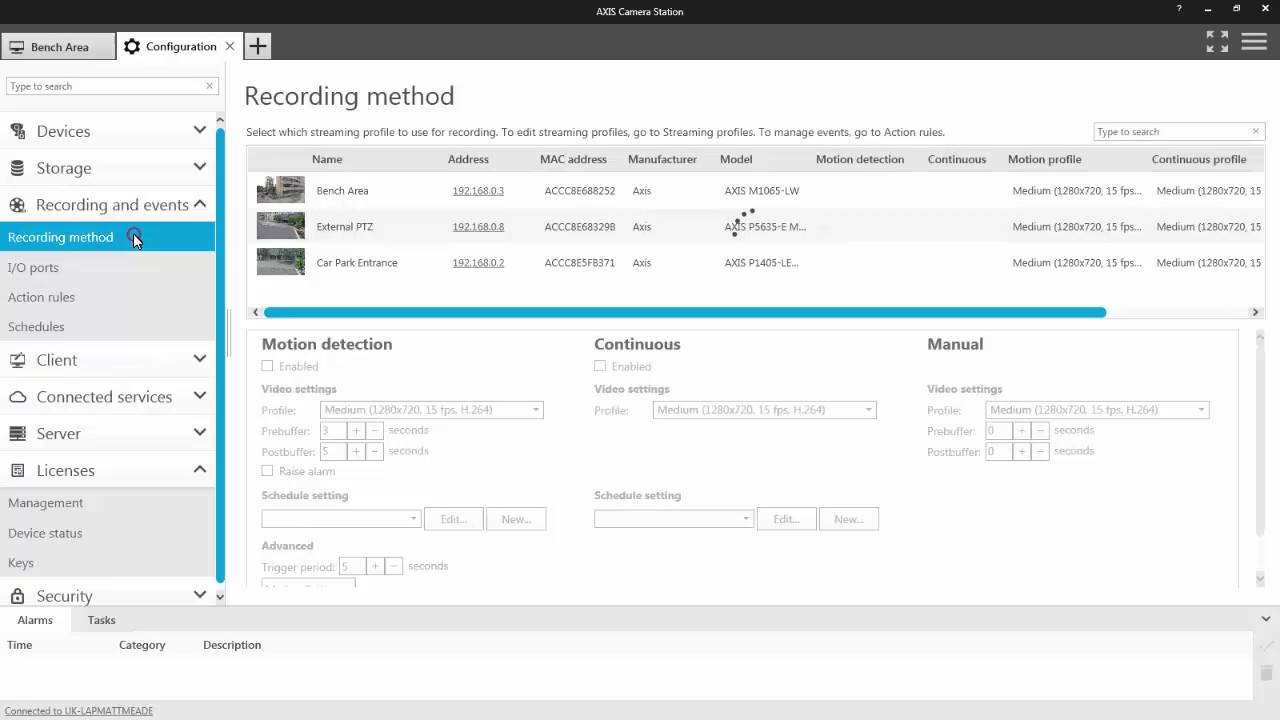This screenshot has height=720, width=1280.
Task: Select the Car Park Entrance camera thumbnail
Action: pos(280,262)
